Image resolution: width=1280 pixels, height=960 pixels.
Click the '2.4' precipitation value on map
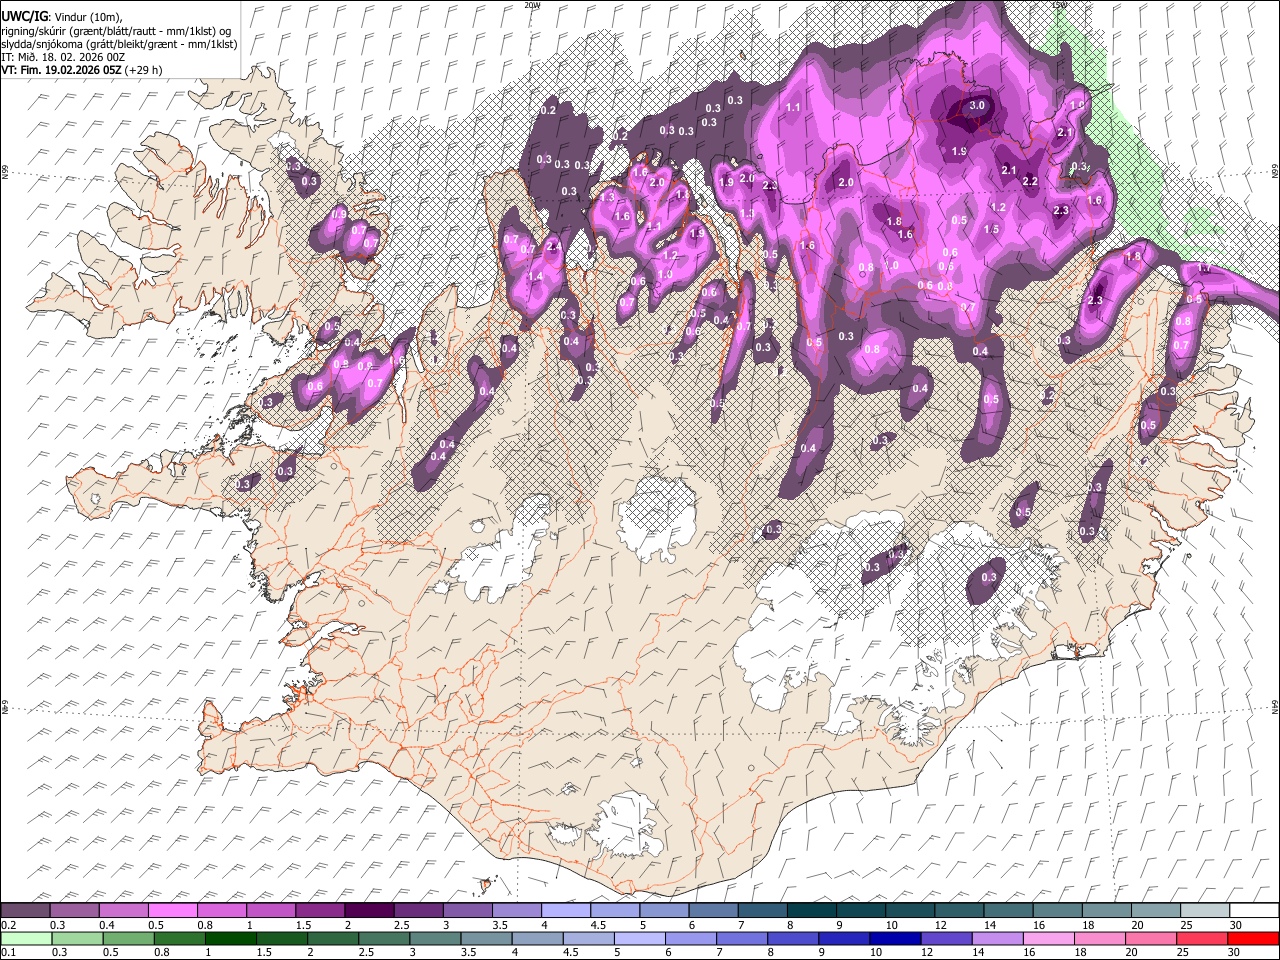click(554, 246)
